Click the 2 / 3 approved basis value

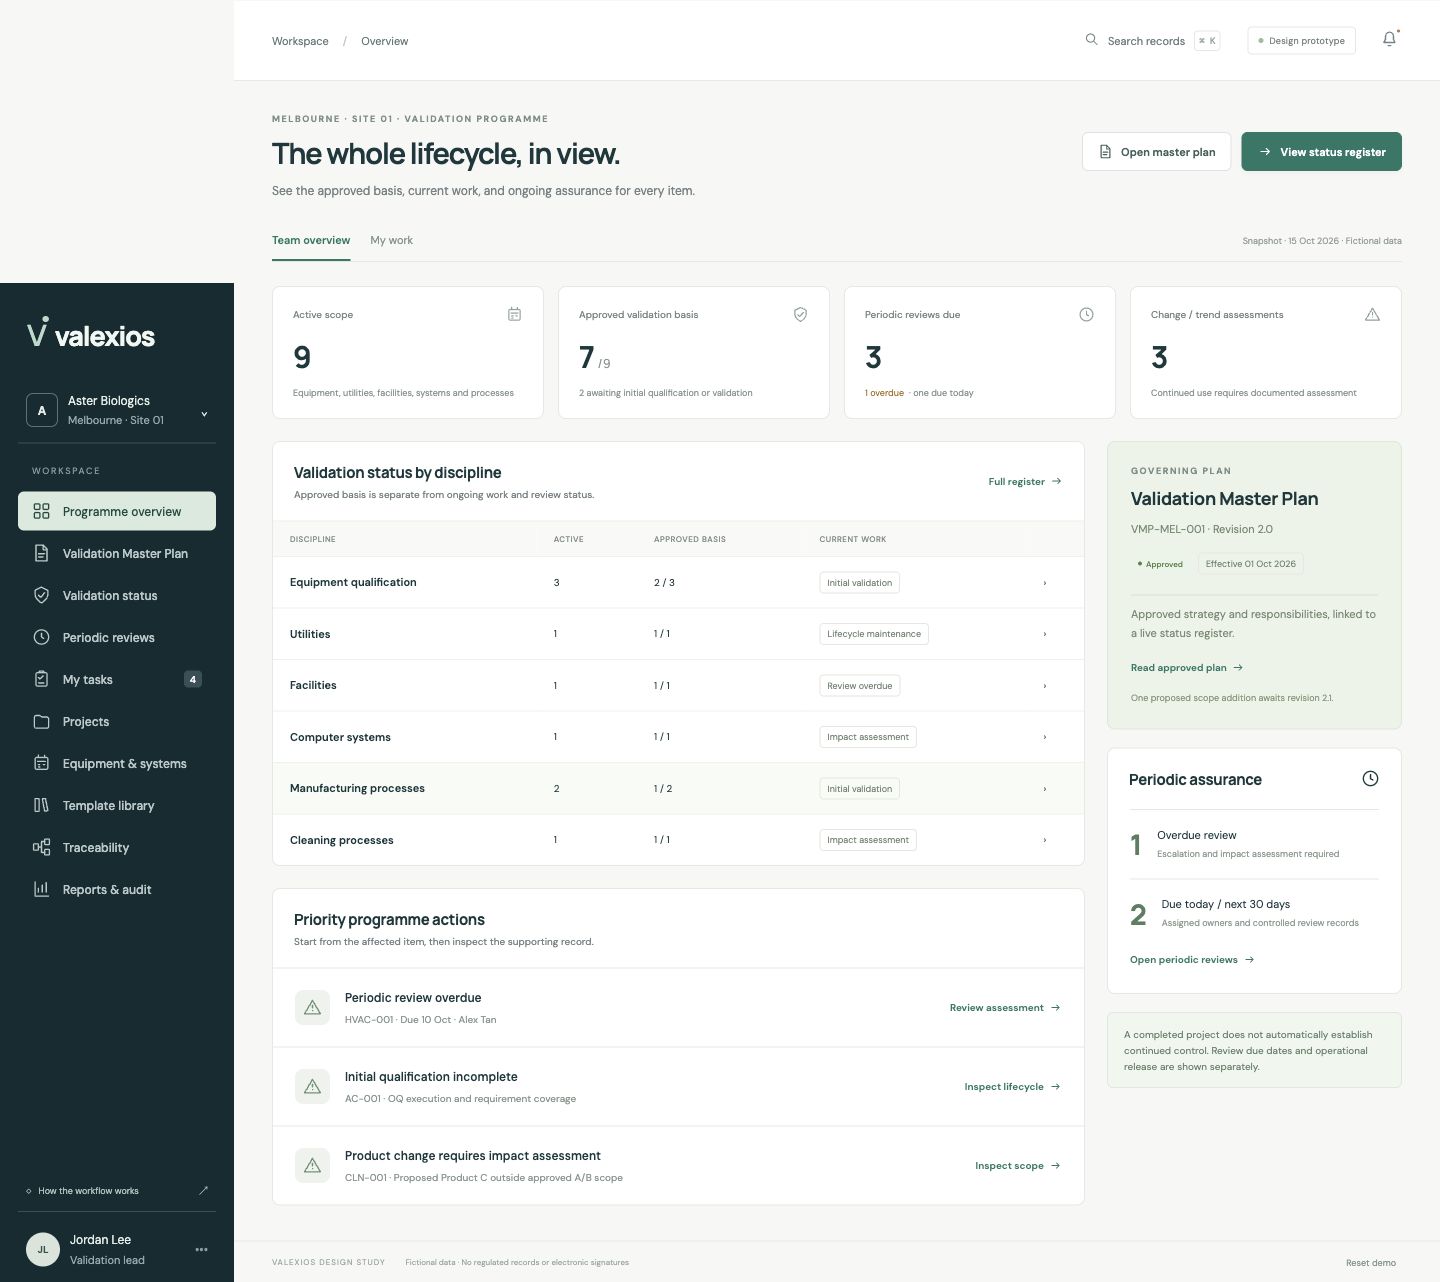click(664, 582)
